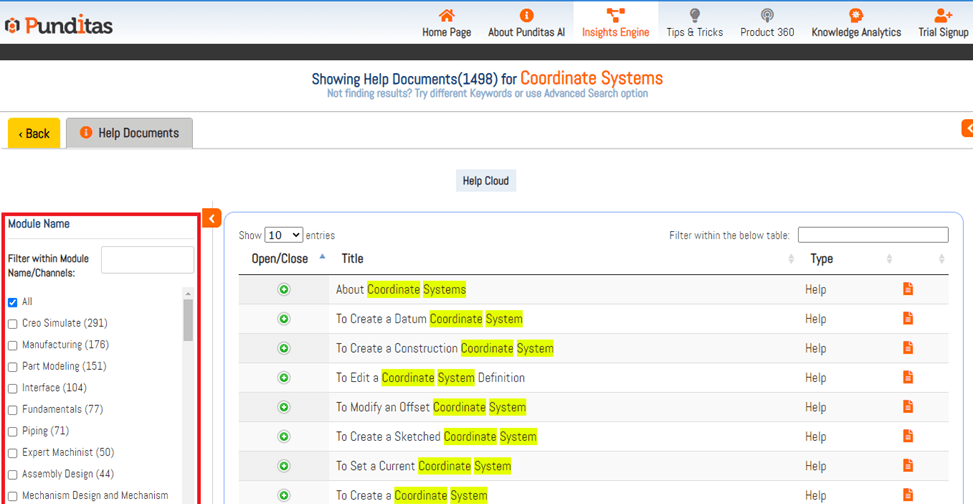The width and height of the screenshot is (973, 504).
Task: Click the Back button
Action: click(34, 133)
